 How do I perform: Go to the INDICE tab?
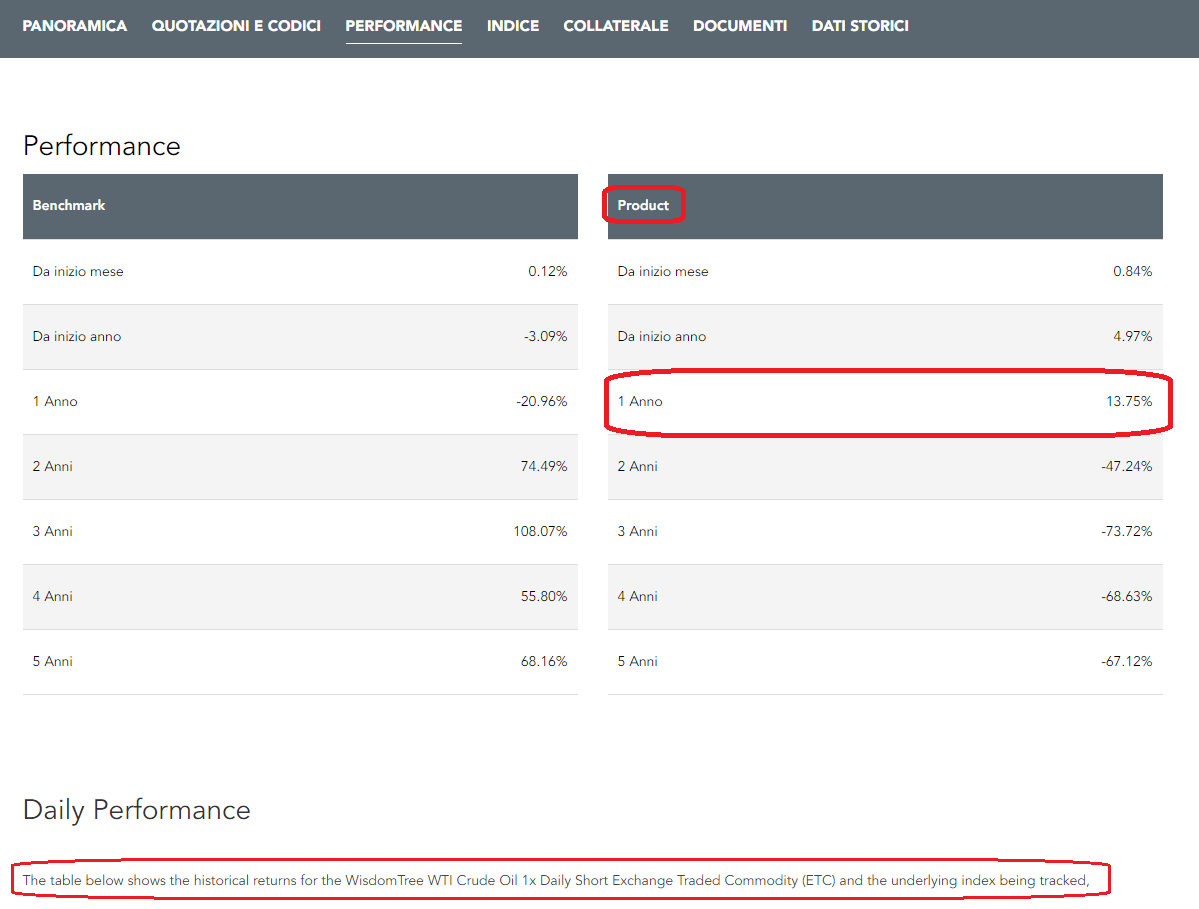(513, 26)
